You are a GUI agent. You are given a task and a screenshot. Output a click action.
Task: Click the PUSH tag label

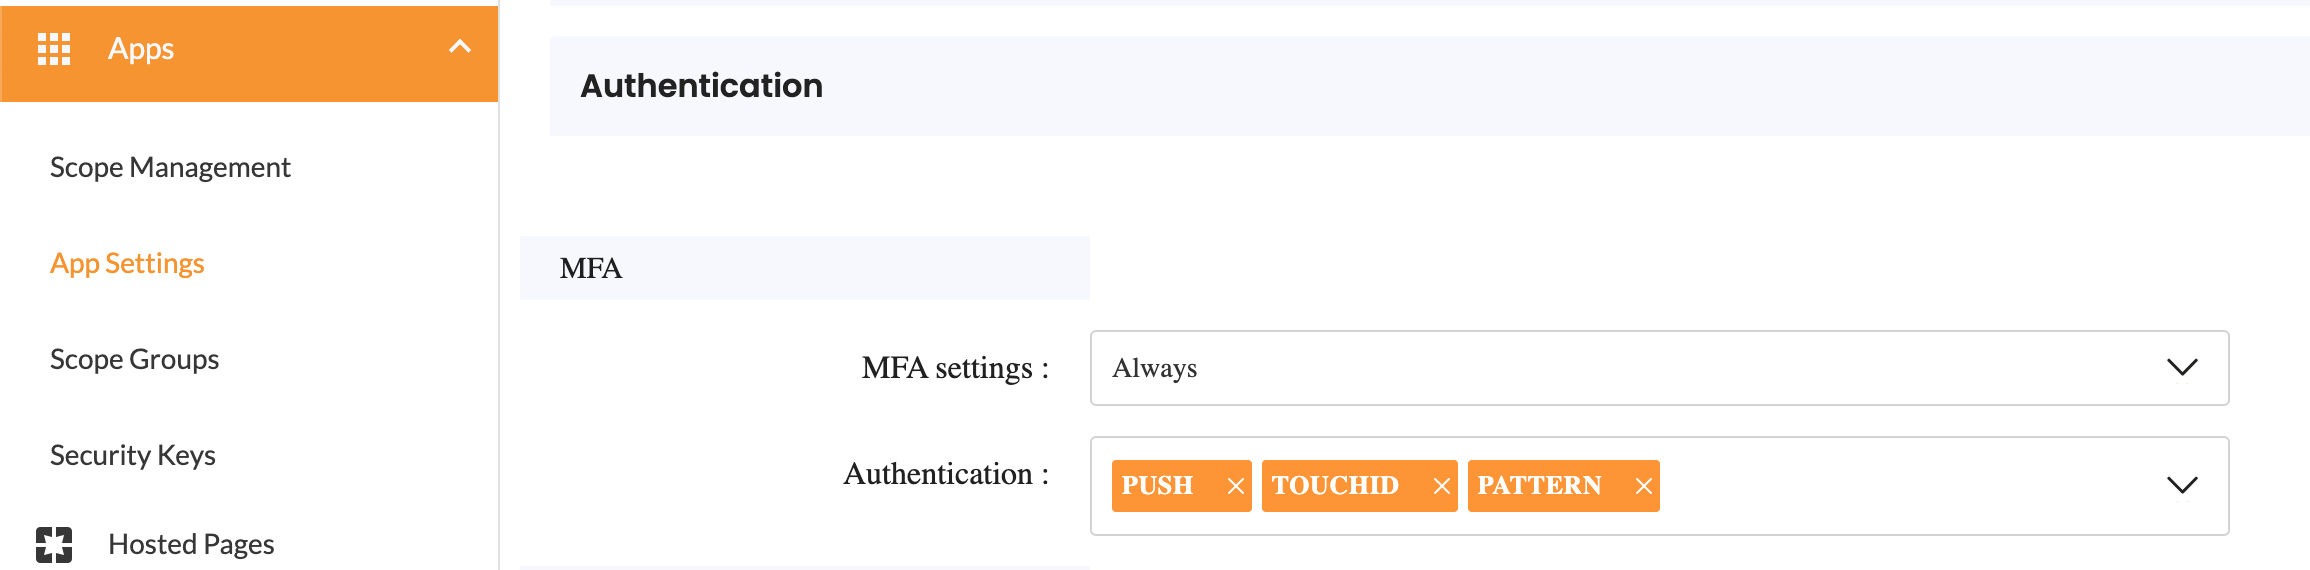coord(1157,486)
